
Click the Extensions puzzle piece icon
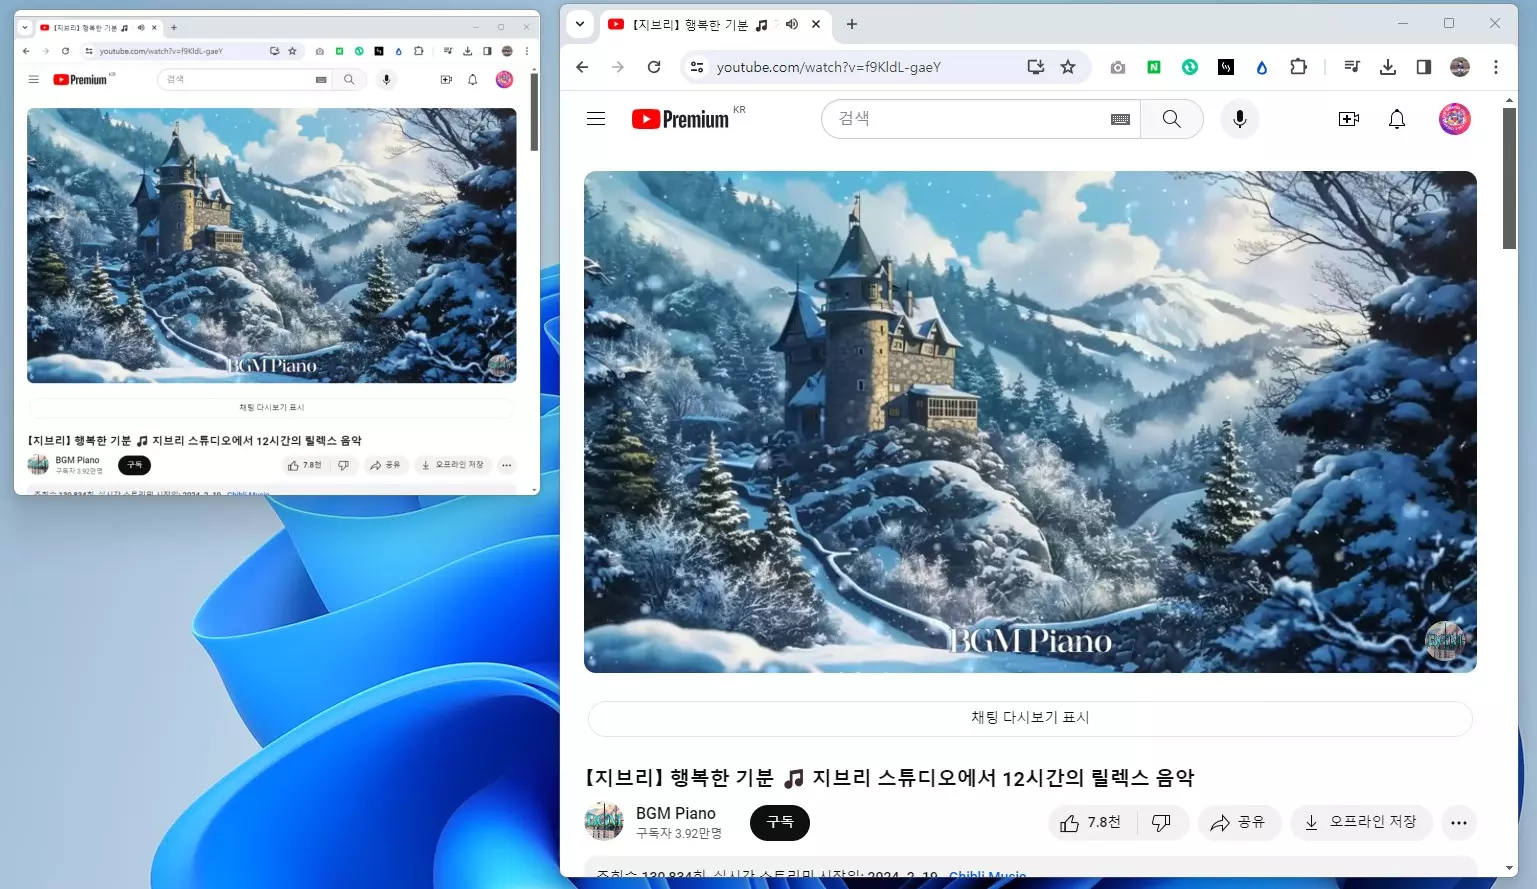(1298, 67)
